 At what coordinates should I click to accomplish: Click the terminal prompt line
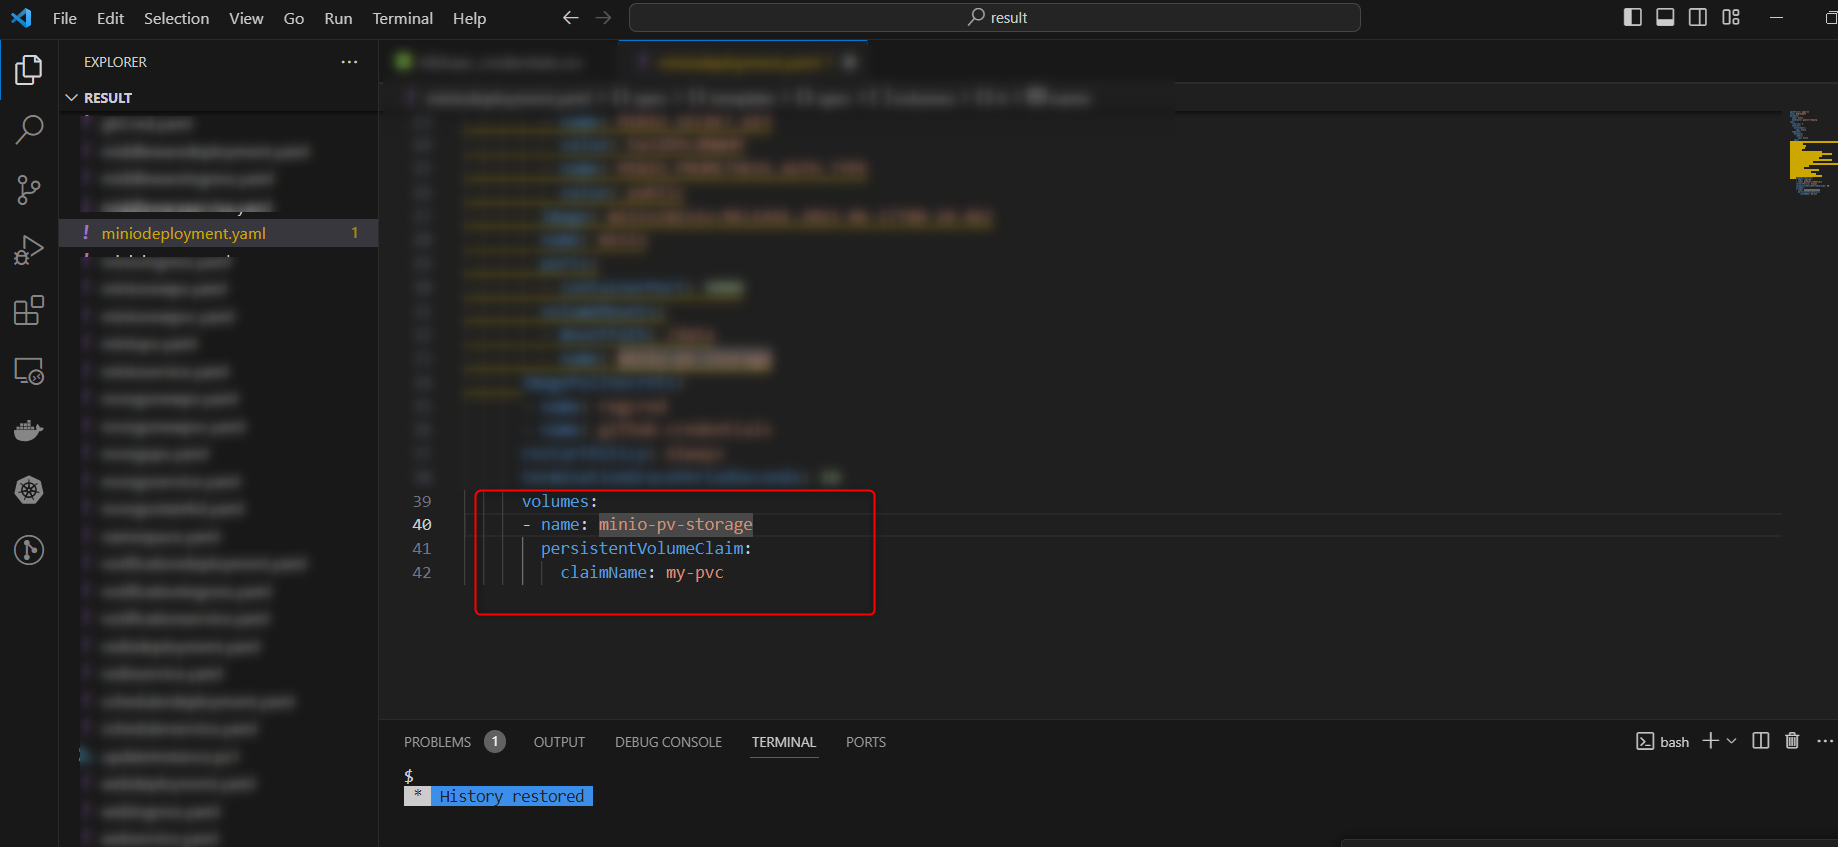click(409, 776)
